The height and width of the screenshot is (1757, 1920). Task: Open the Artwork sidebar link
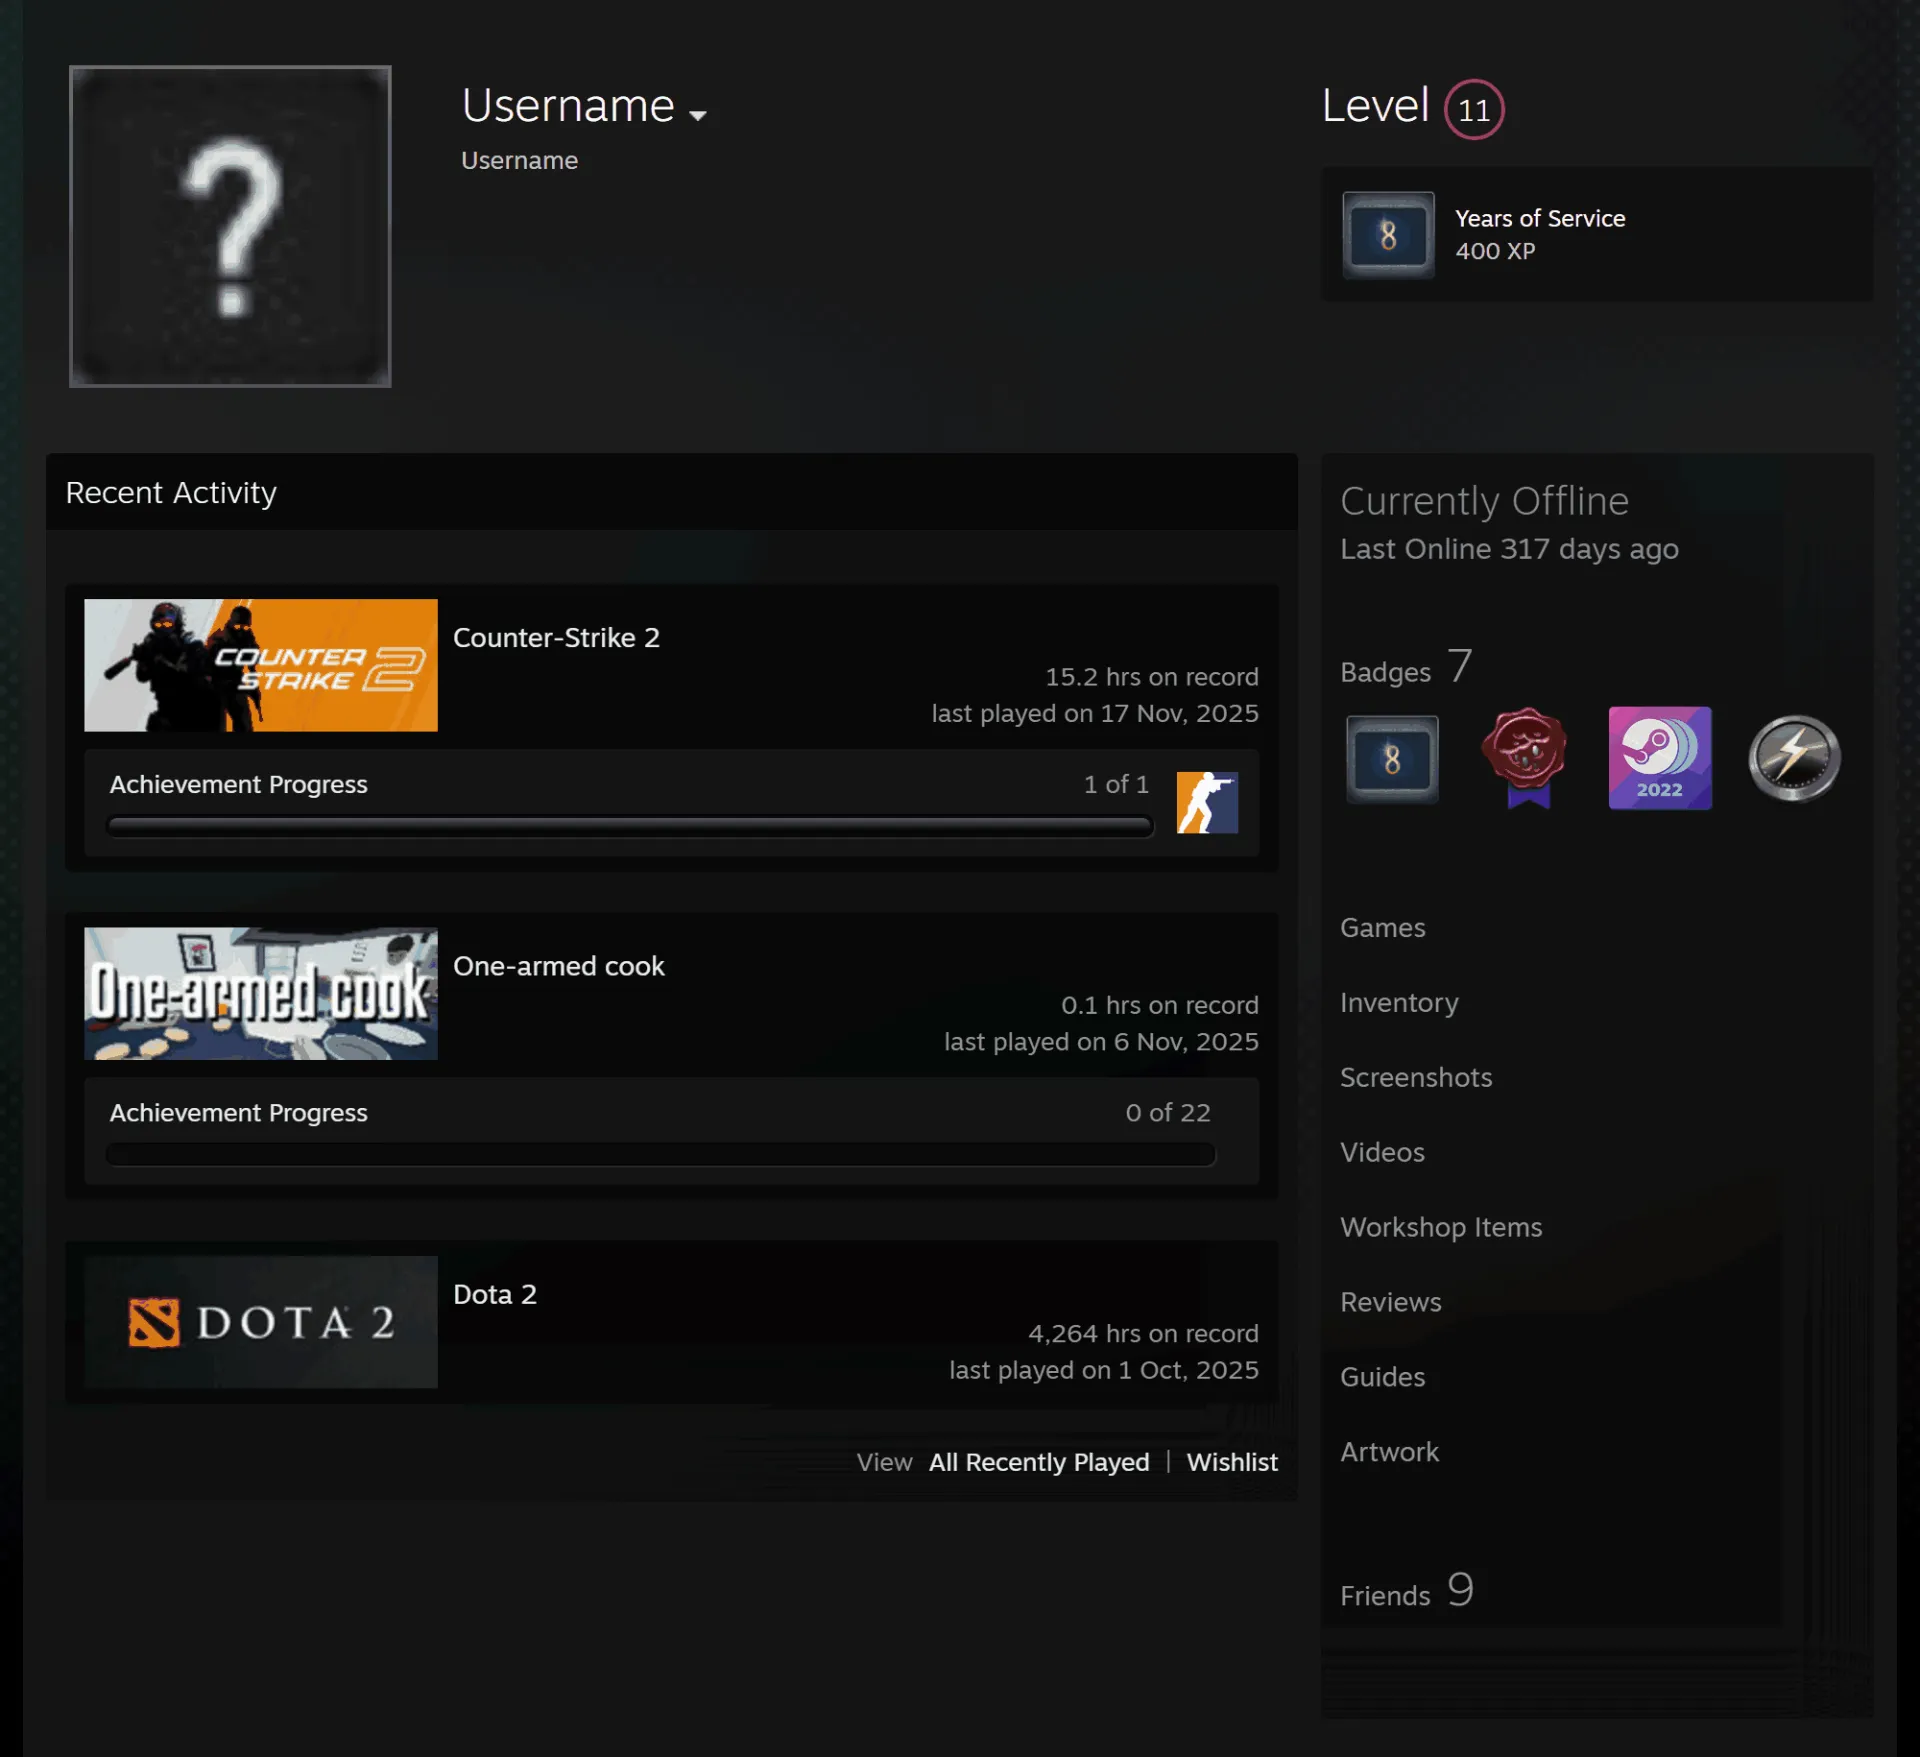point(1389,1453)
